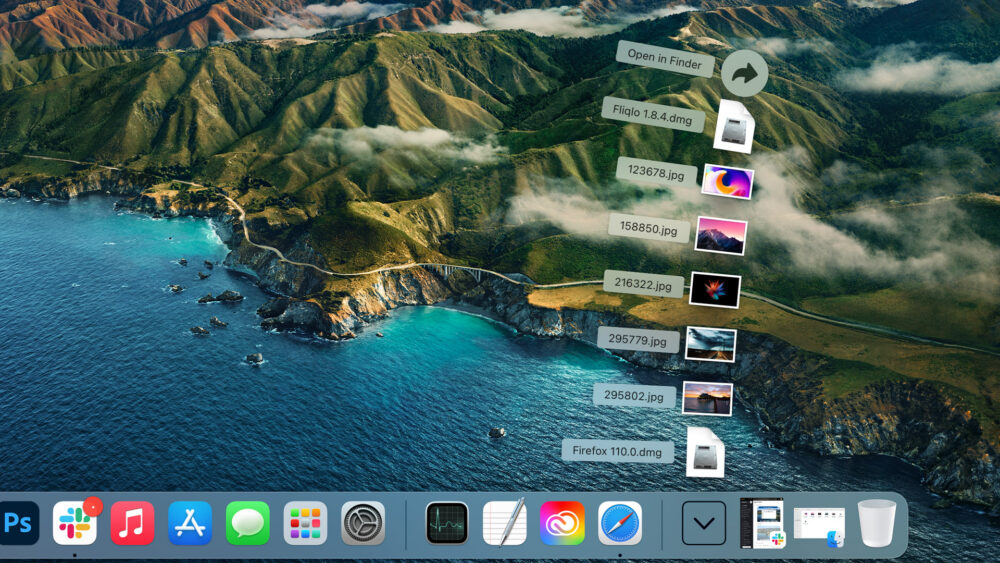Open the 295802.jpg sunset thumbnail

707,398
